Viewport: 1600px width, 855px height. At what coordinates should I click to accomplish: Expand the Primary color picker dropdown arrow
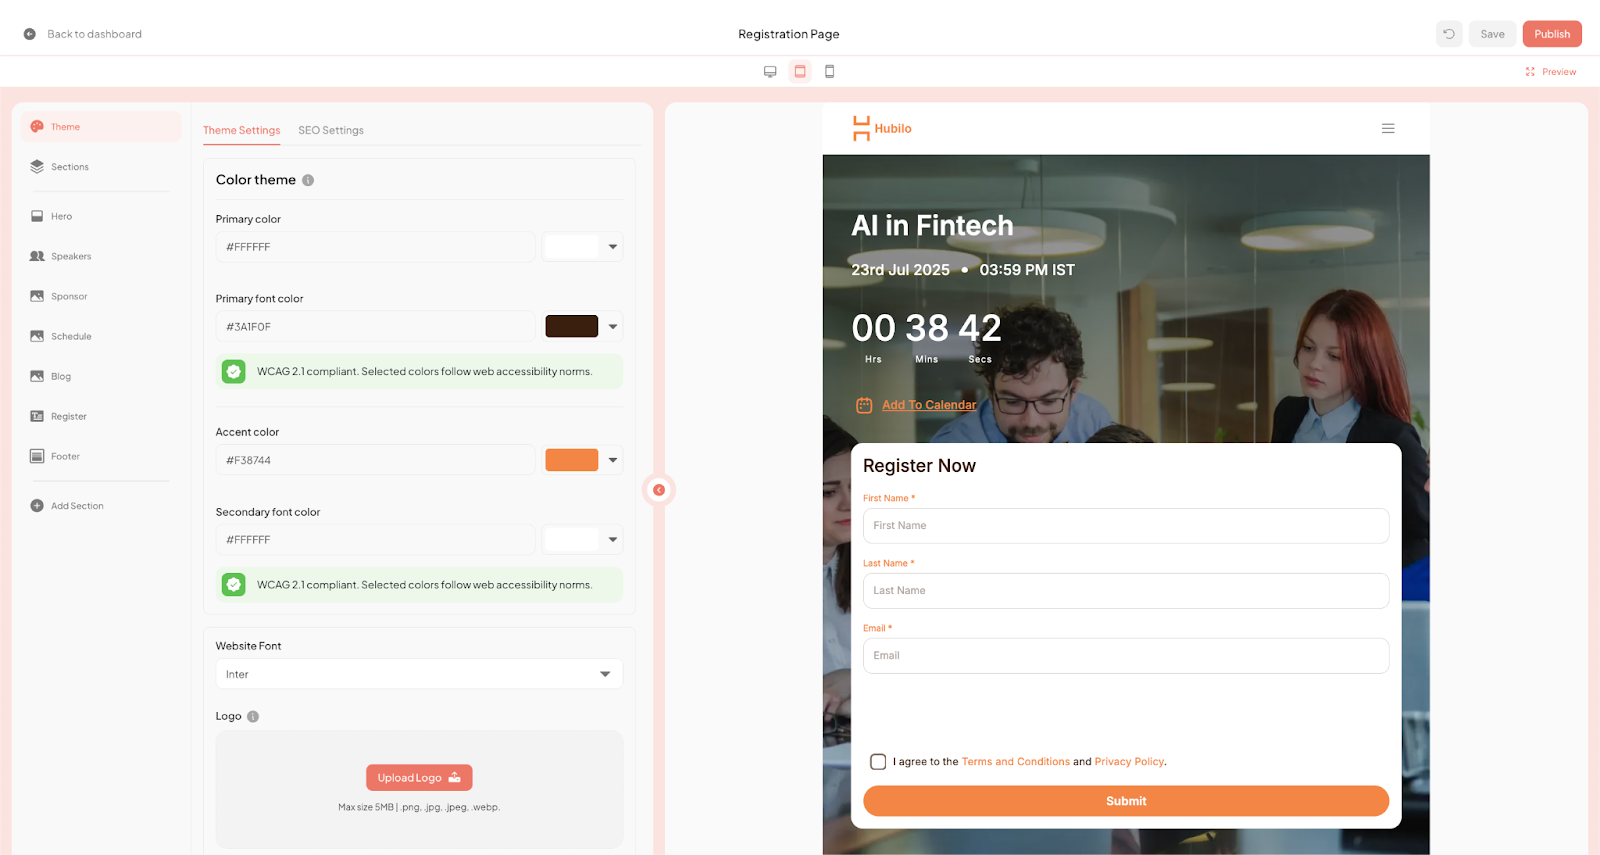(613, 247)
